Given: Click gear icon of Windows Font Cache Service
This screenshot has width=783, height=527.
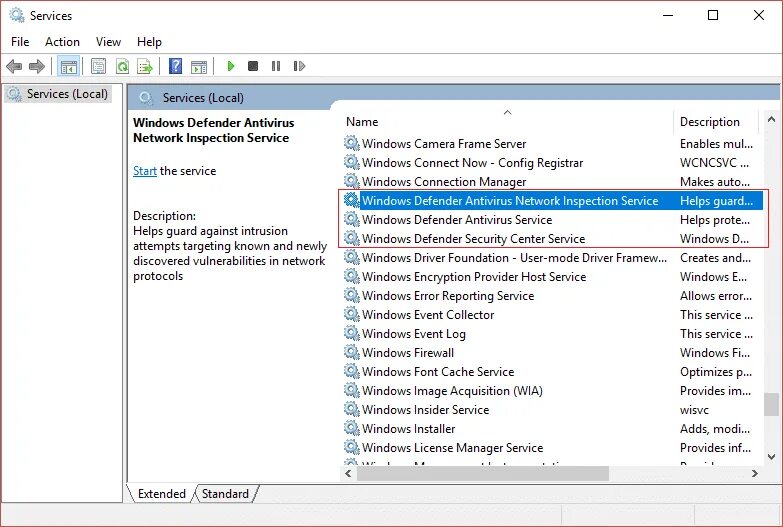Looking at the screenshot, I should click(x=352, y=371).
